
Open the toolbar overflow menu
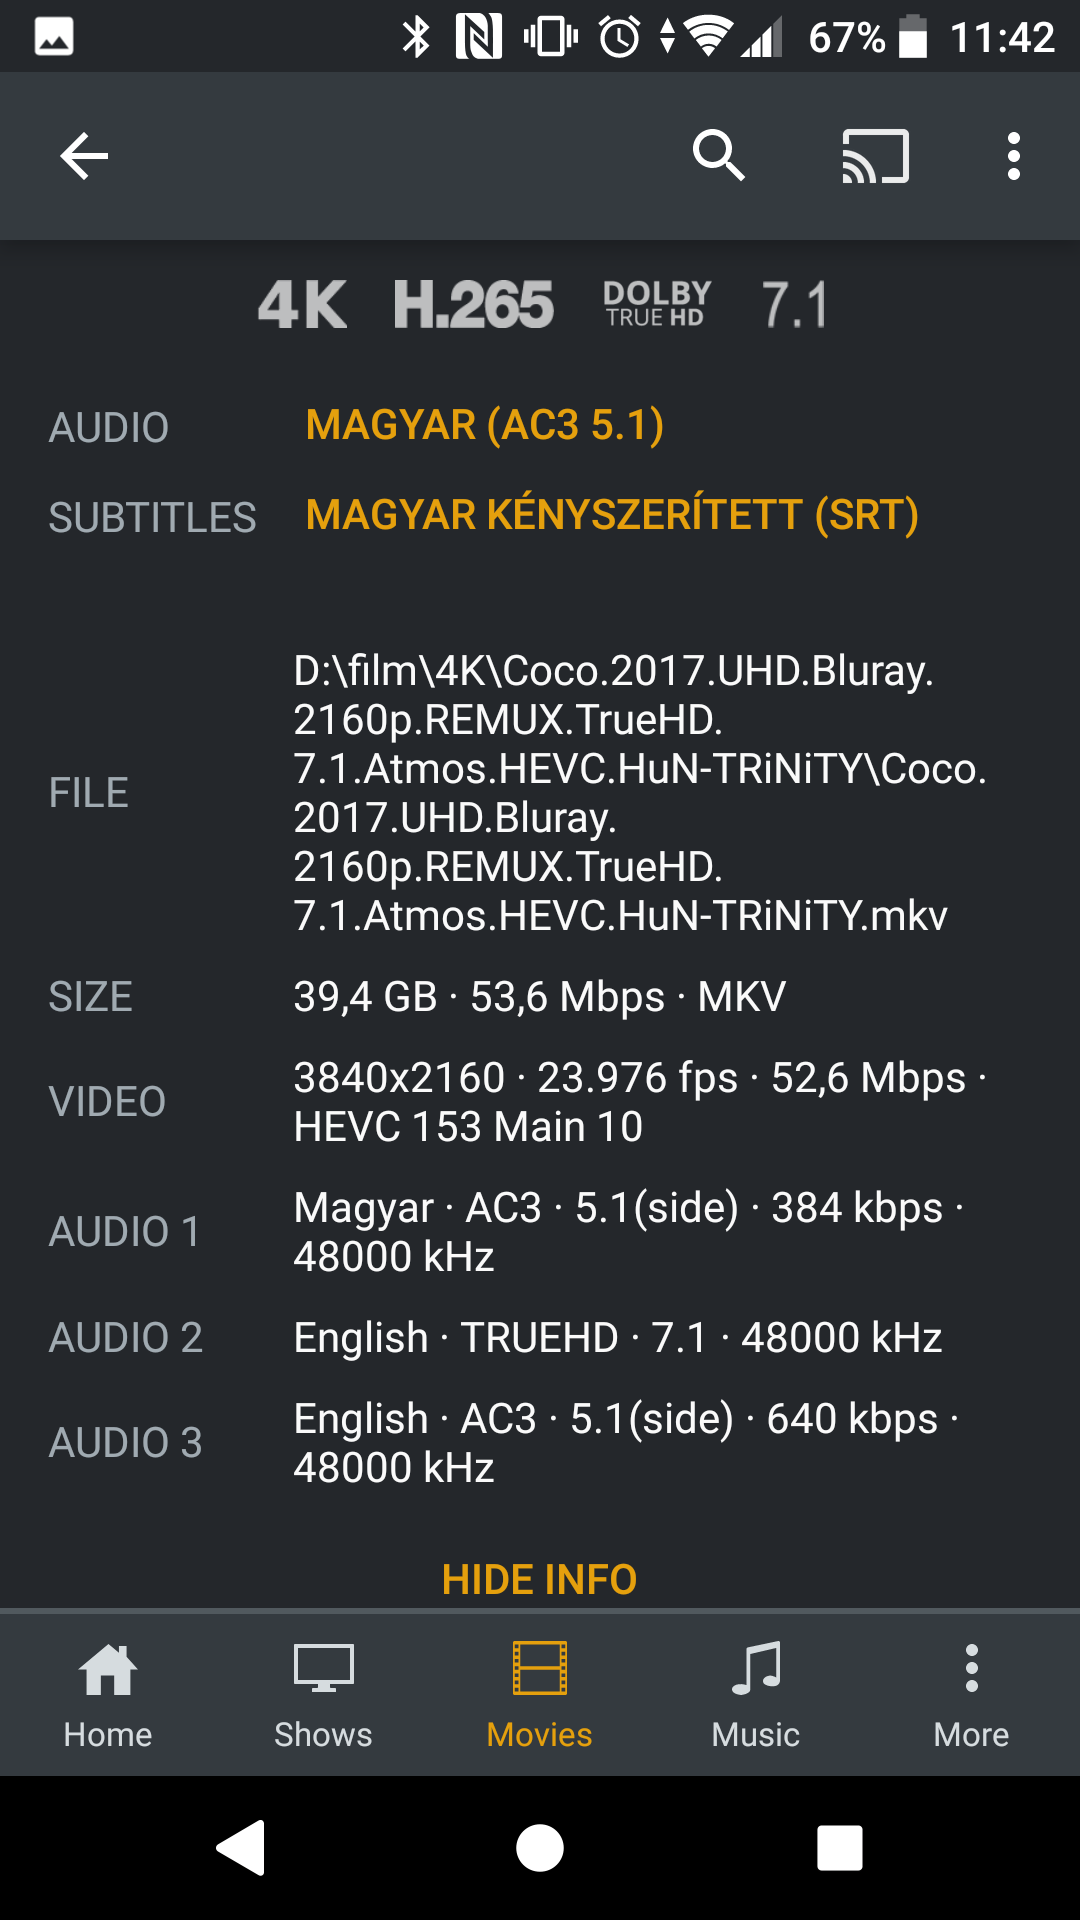[1013, 156]
